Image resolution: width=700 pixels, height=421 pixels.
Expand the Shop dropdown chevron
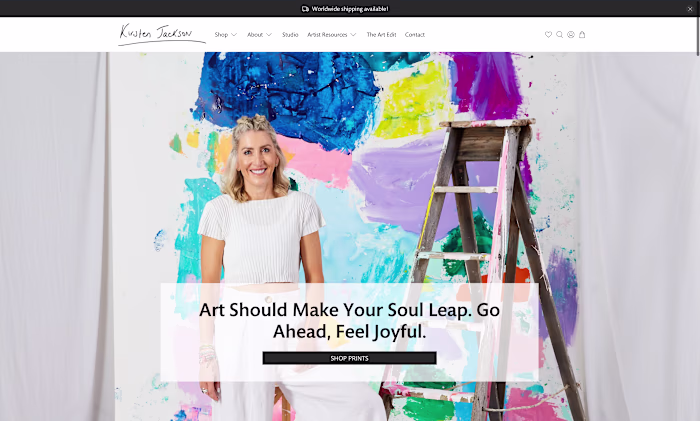pos(234,34)
